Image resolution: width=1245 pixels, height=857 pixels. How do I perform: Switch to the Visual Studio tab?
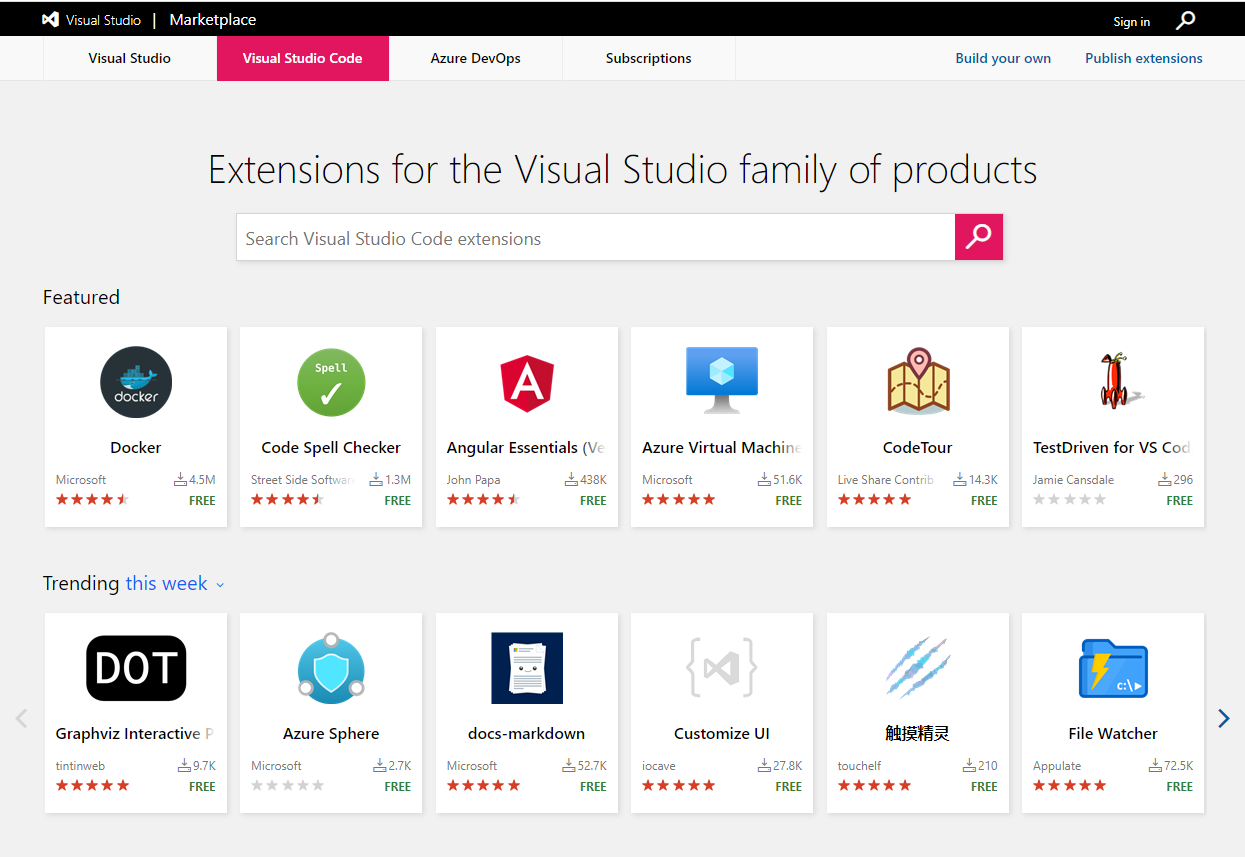coord(130,58)
